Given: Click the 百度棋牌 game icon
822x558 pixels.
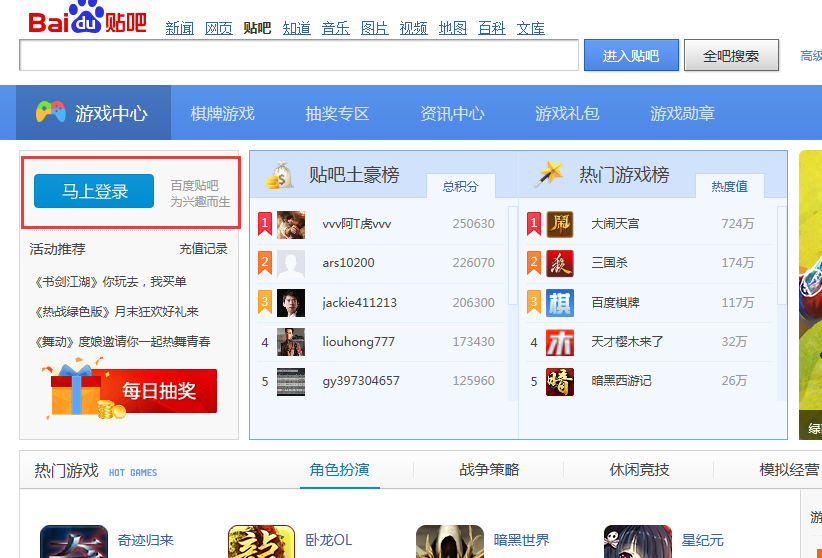Looking at the screenshot, I should click(x=560, y=303).
